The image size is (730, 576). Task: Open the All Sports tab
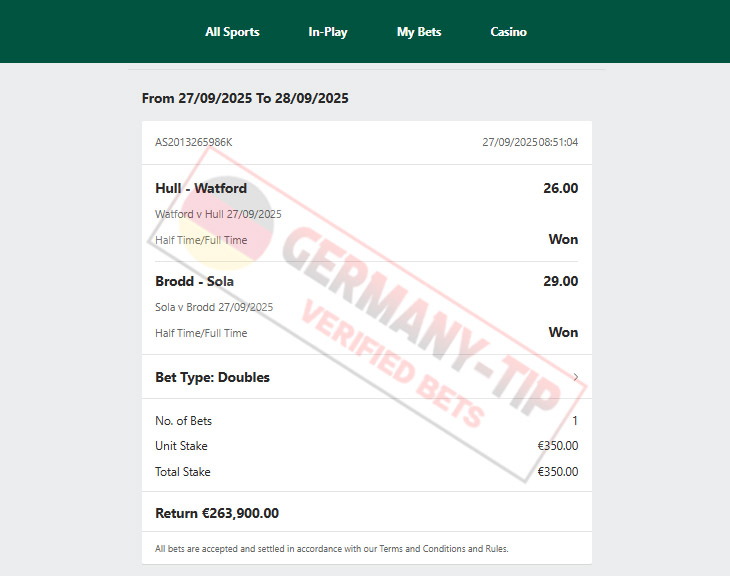[x=232, y=32]
